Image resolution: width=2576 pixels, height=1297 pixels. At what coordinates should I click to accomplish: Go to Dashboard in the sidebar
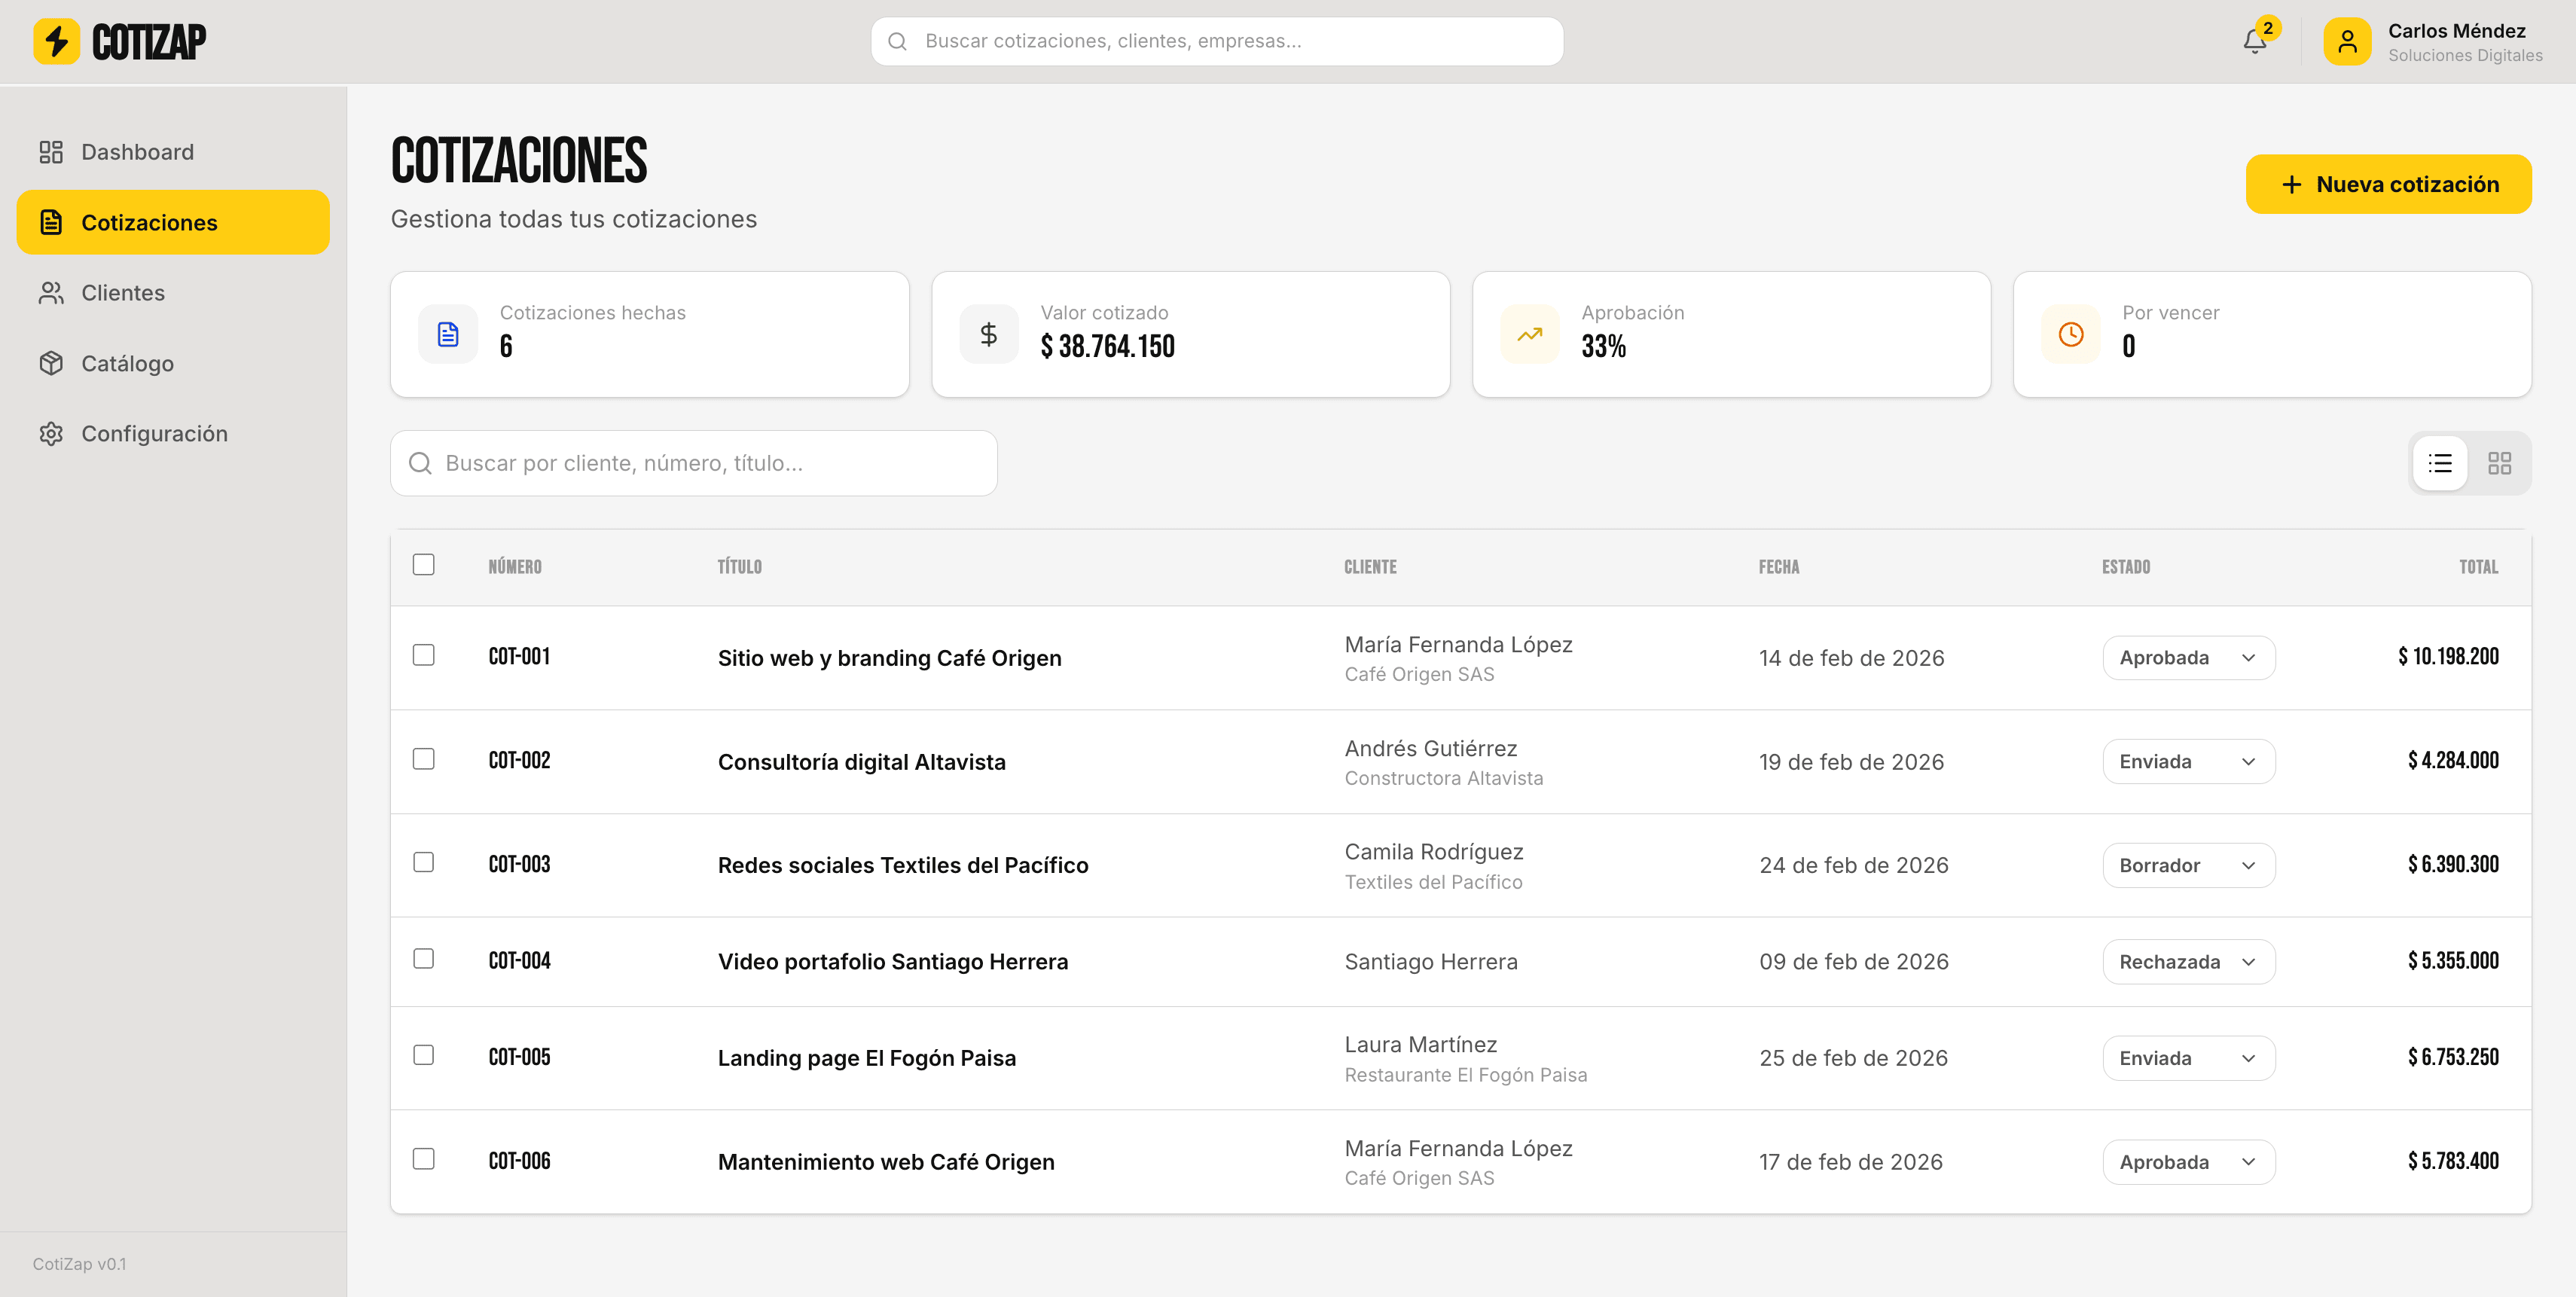tap(137, 152)
